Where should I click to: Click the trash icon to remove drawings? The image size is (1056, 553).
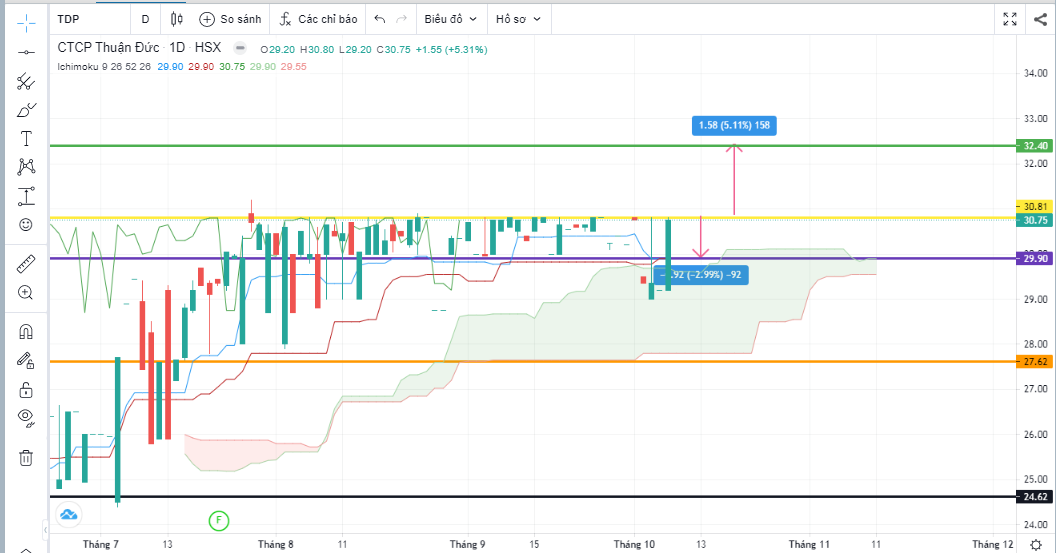coord(27,458)
